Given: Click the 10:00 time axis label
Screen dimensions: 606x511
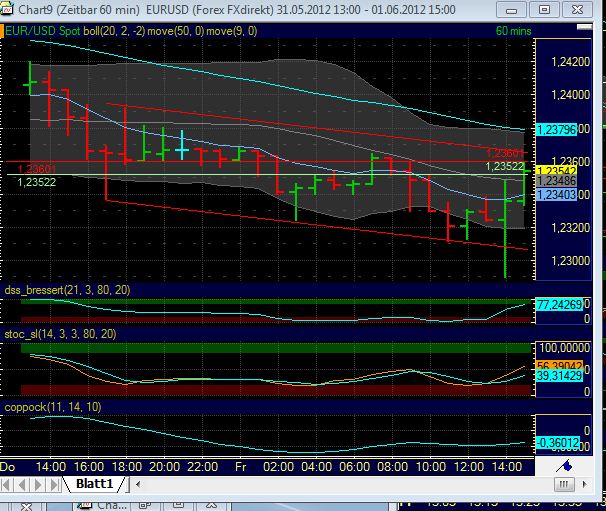Looking at the screenshot, I should point(431,467).
